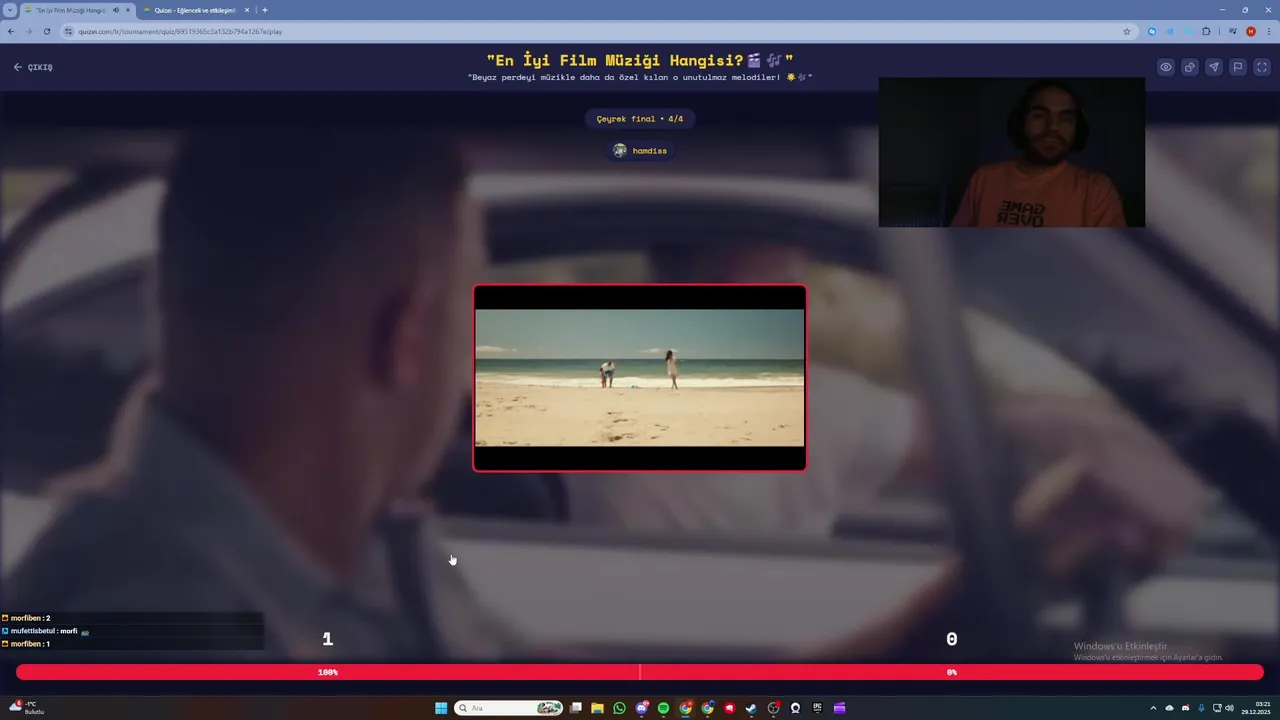Click the 100% red vote progress bar
The width and height of the screenshot is (1280, 720).
(328, 672)
